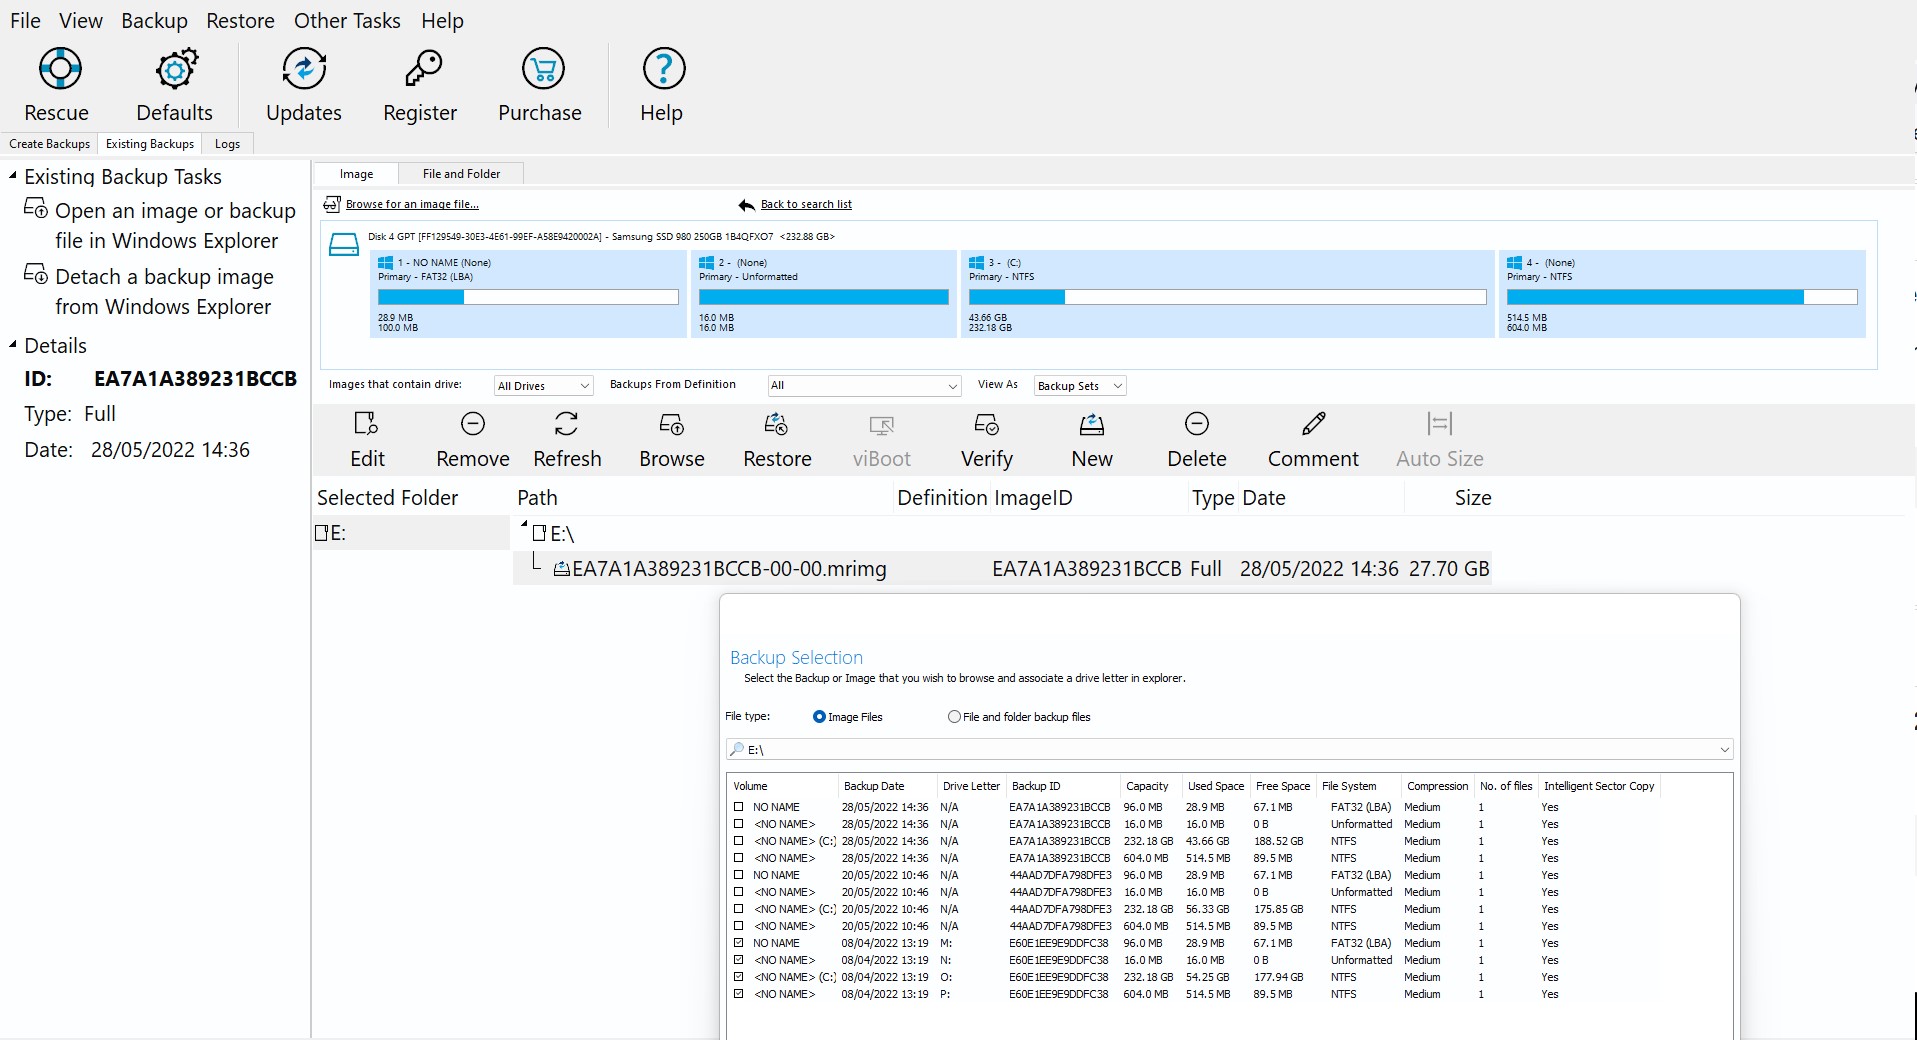The height and width of the screenshot is (1040, 1917).
Task: Click the Browse image icon
Action: click(x=671, y=425)
